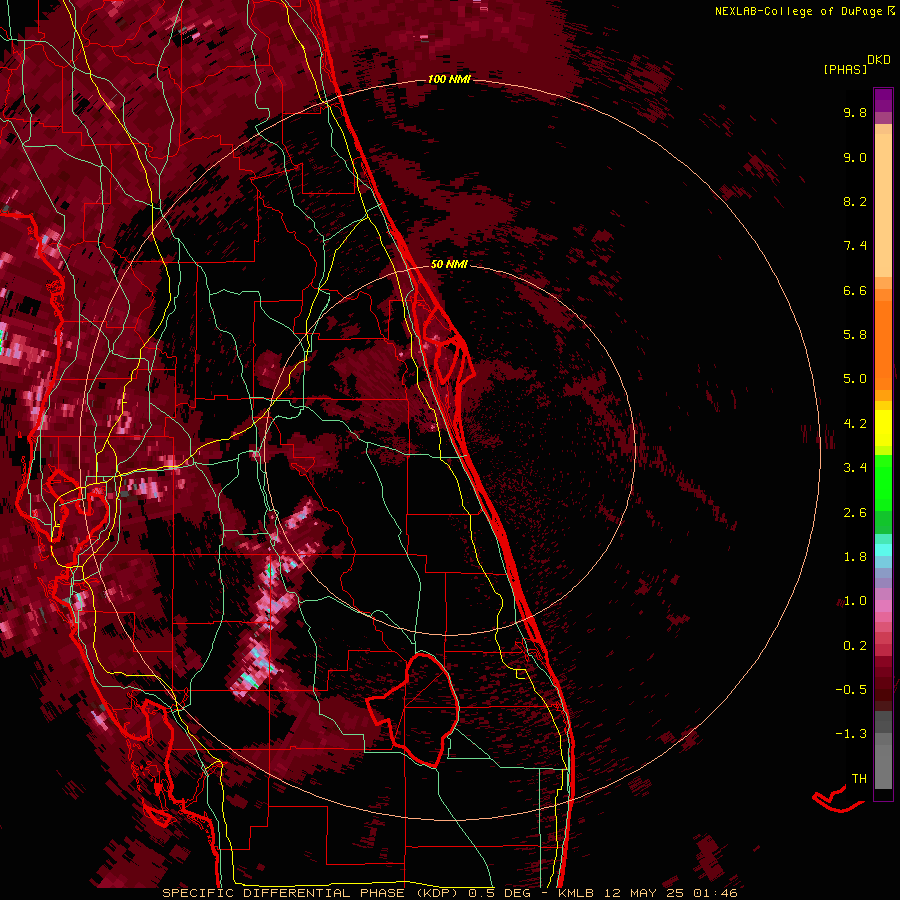Click the DKD label above the color bar
Image resolution: width=900 pixels, height=900 pixels.
tap(878, 60)
